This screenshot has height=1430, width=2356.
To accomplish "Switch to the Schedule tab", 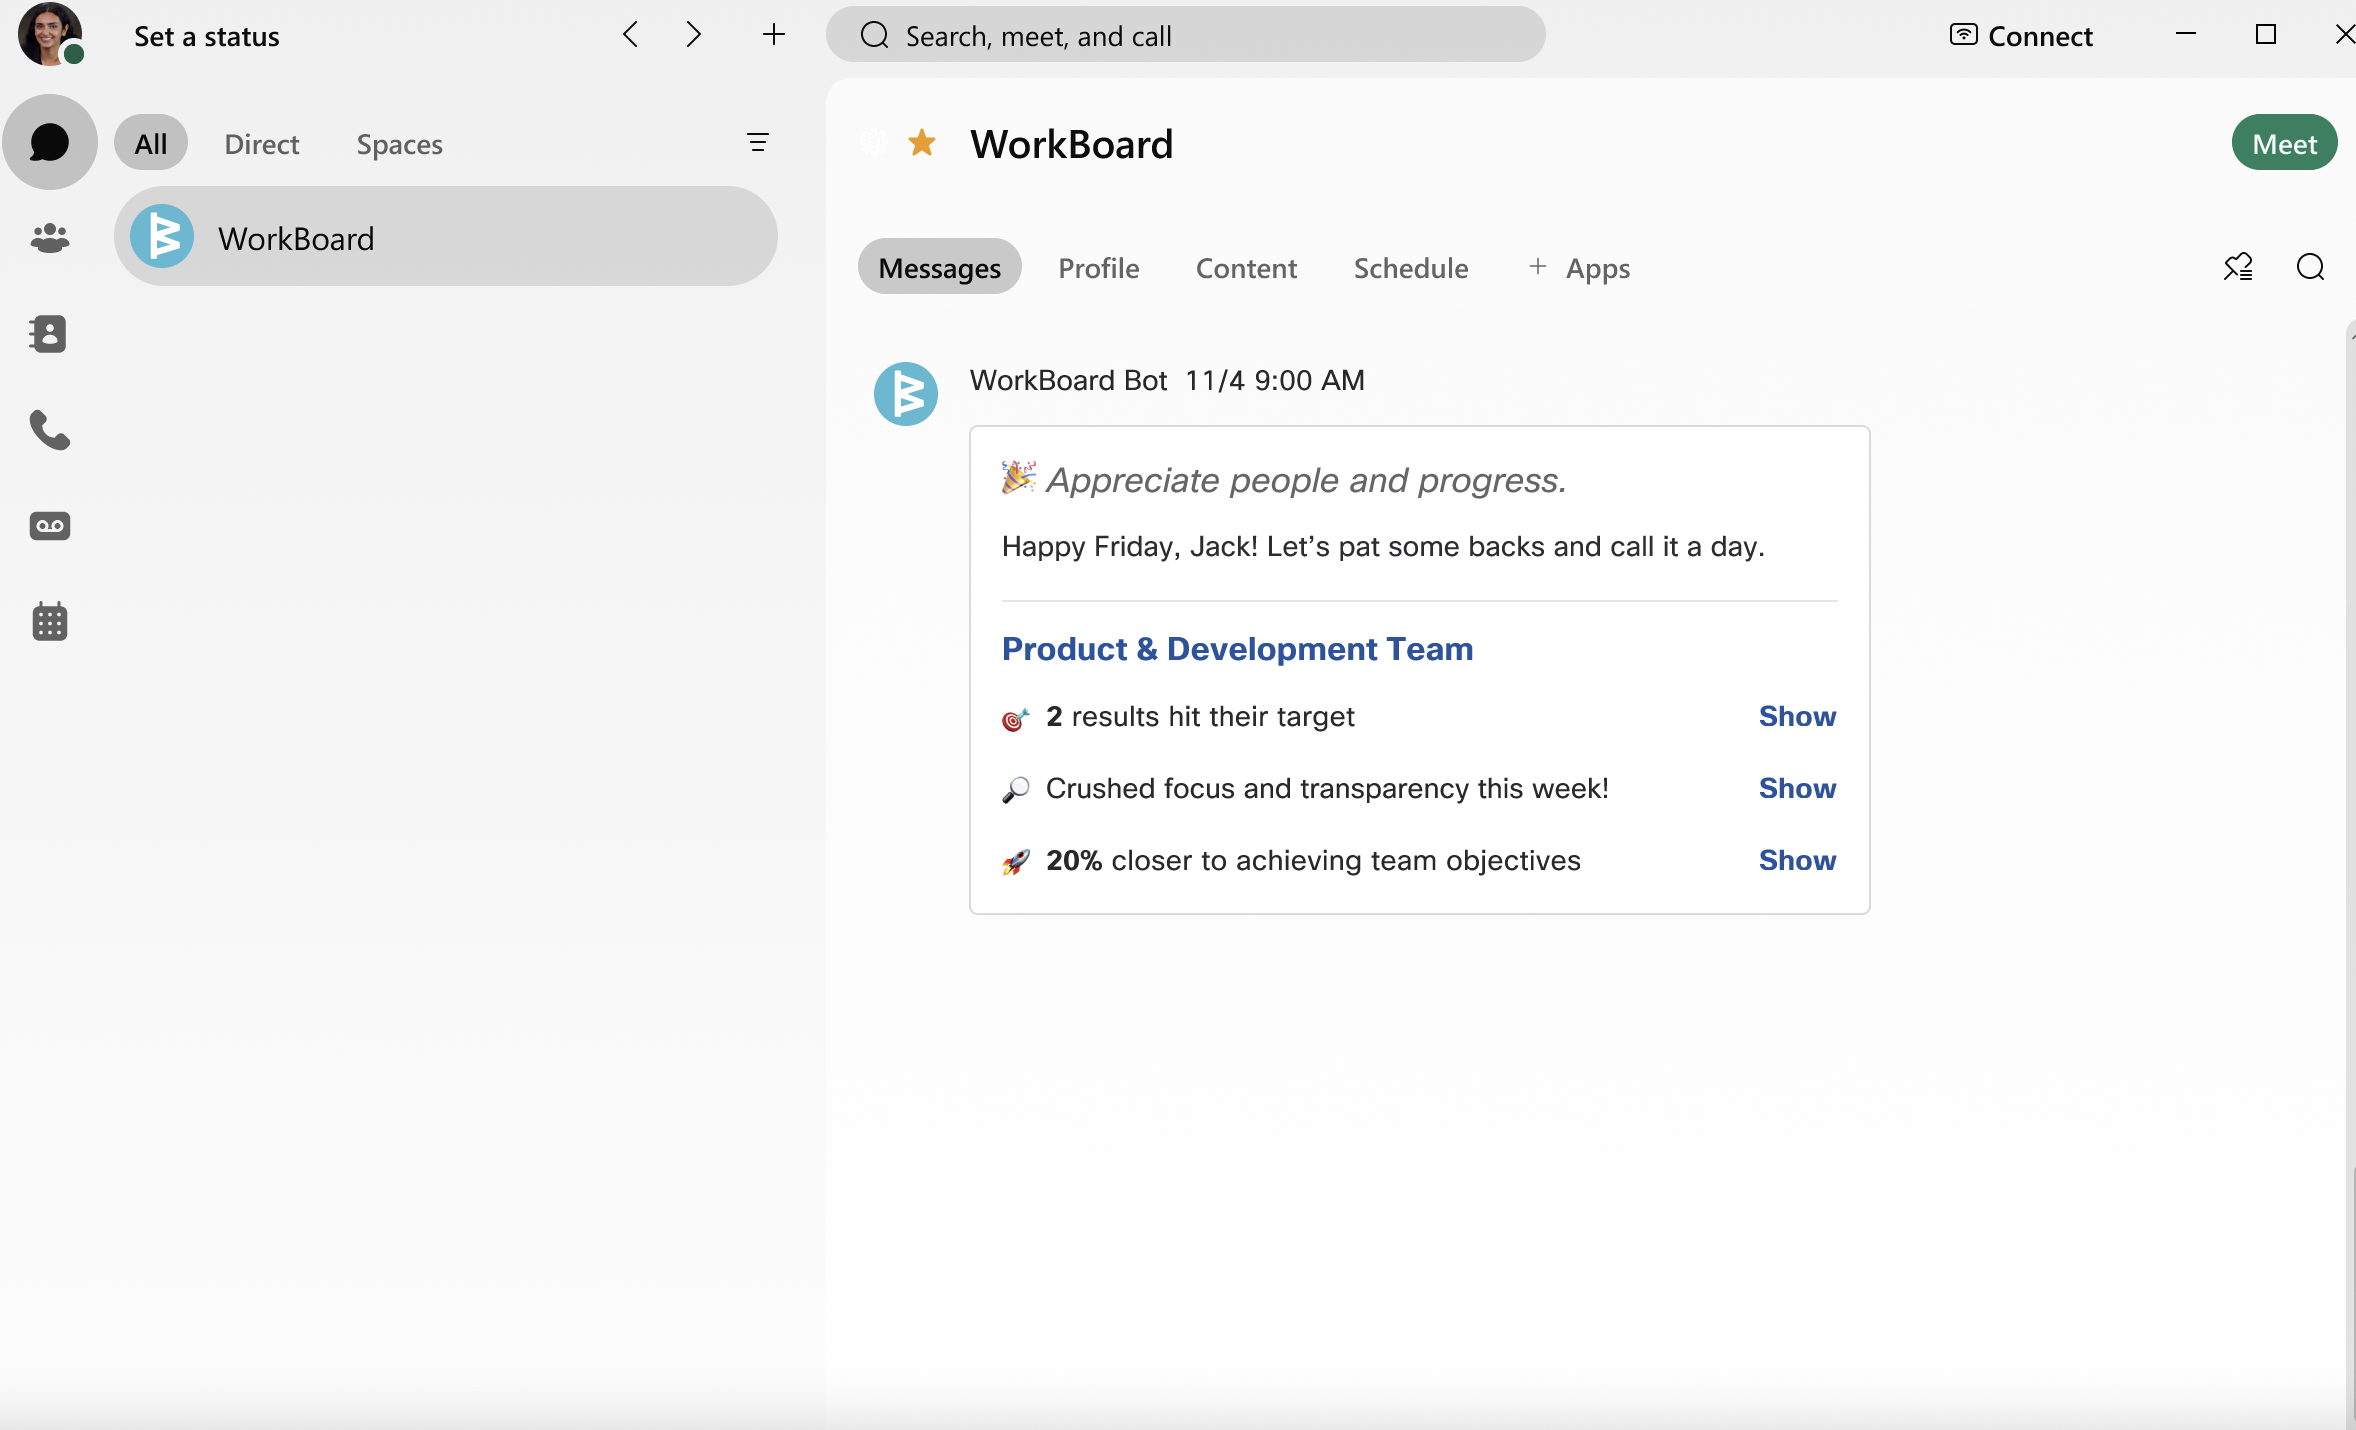I will (1411, 268).
